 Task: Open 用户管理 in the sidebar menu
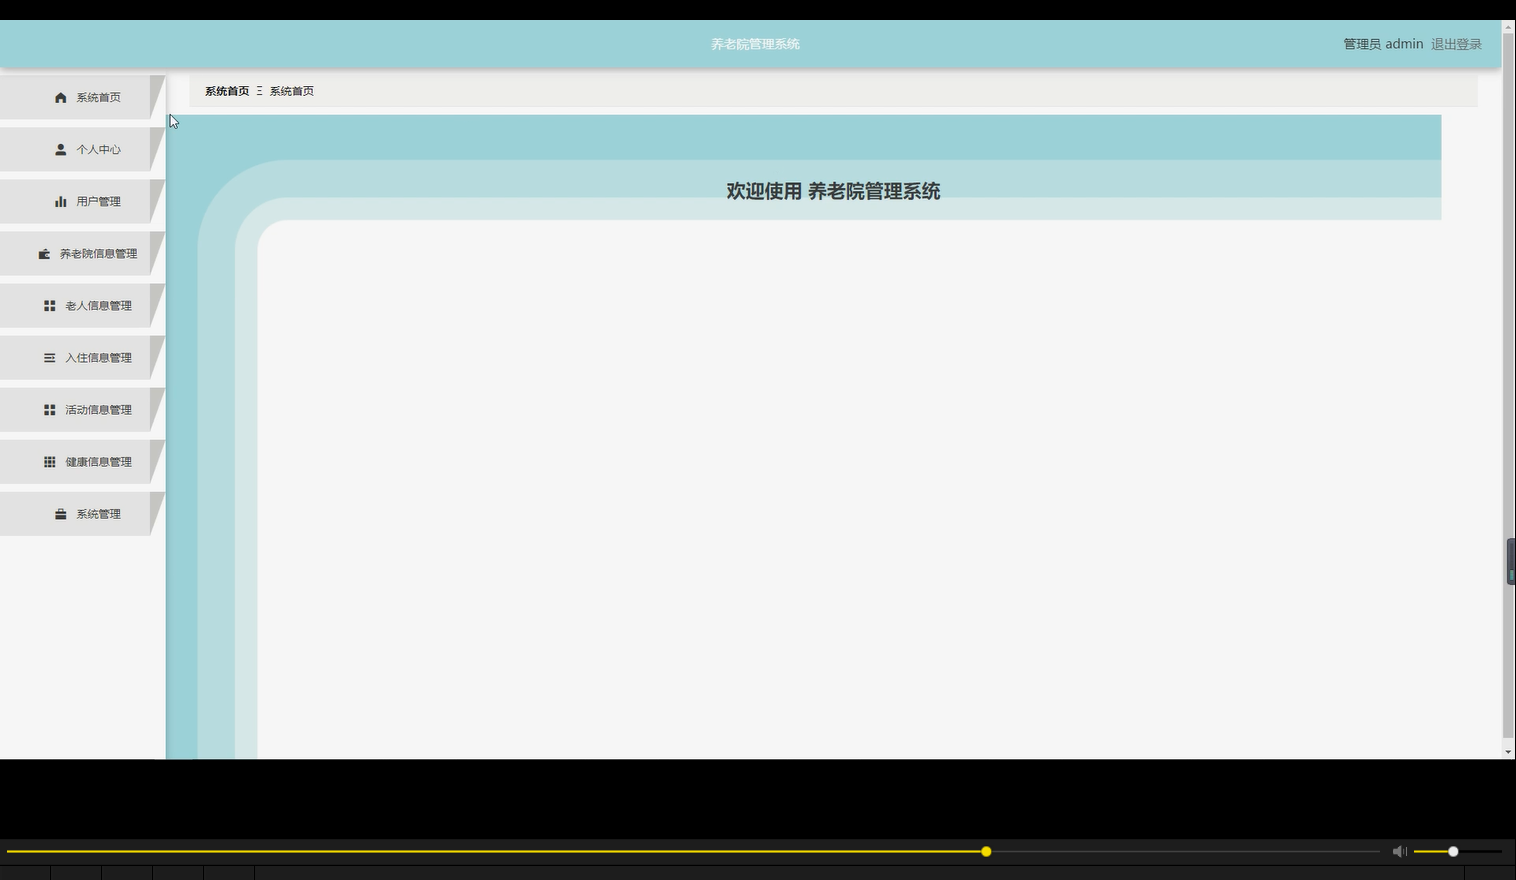tap(82, 201)
